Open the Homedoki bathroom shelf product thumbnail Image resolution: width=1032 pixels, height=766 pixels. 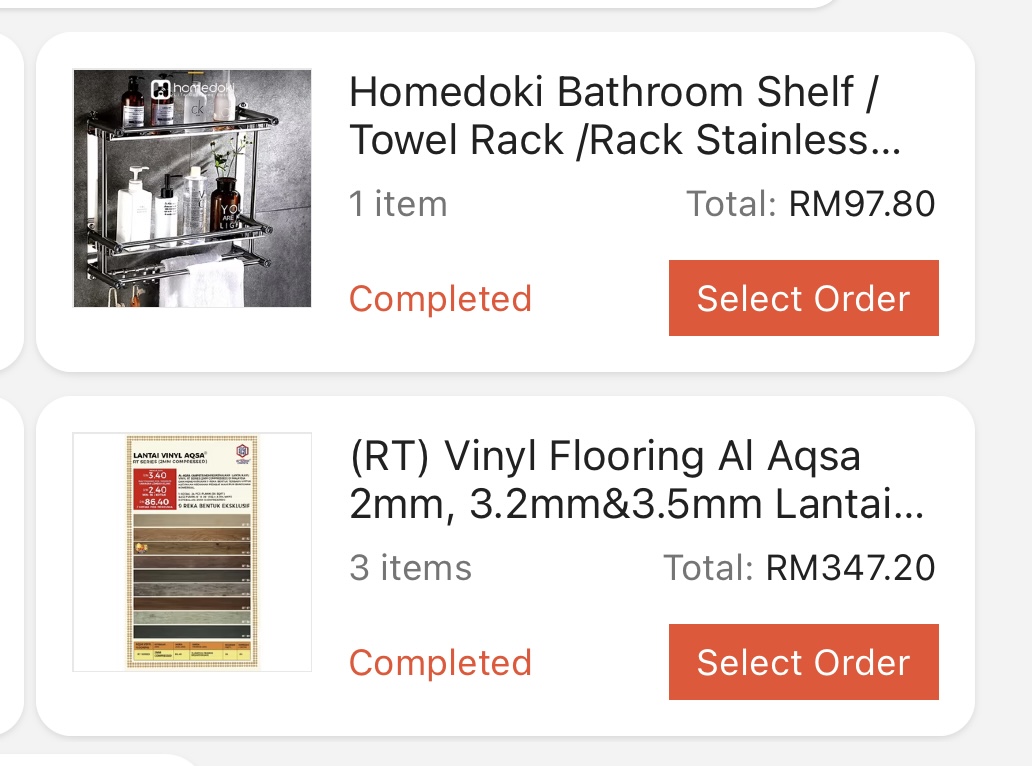pyautogui.click(x=192, y=188)
